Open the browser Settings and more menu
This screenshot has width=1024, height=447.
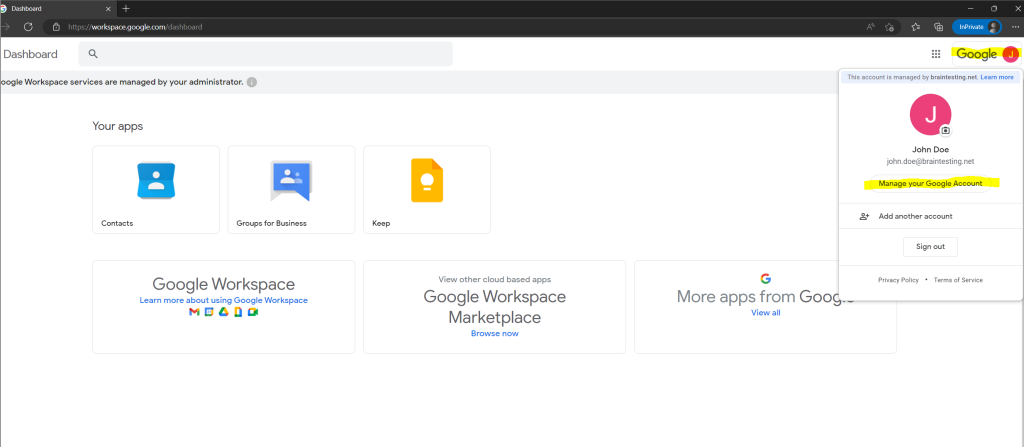[x=1015, y=27]
